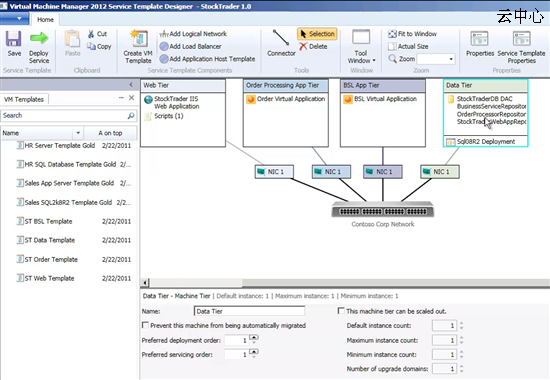The width and height of the screenshot is (550, 380).
Task: Open the application menu dropdown button
Action: point(14,19)
